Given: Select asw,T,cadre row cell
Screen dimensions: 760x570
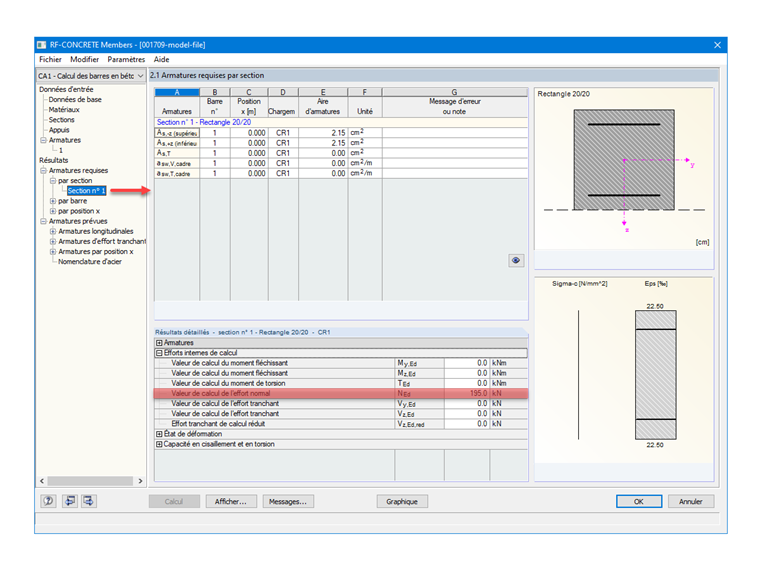Looking at the screenshot, I should pos(177,174).
